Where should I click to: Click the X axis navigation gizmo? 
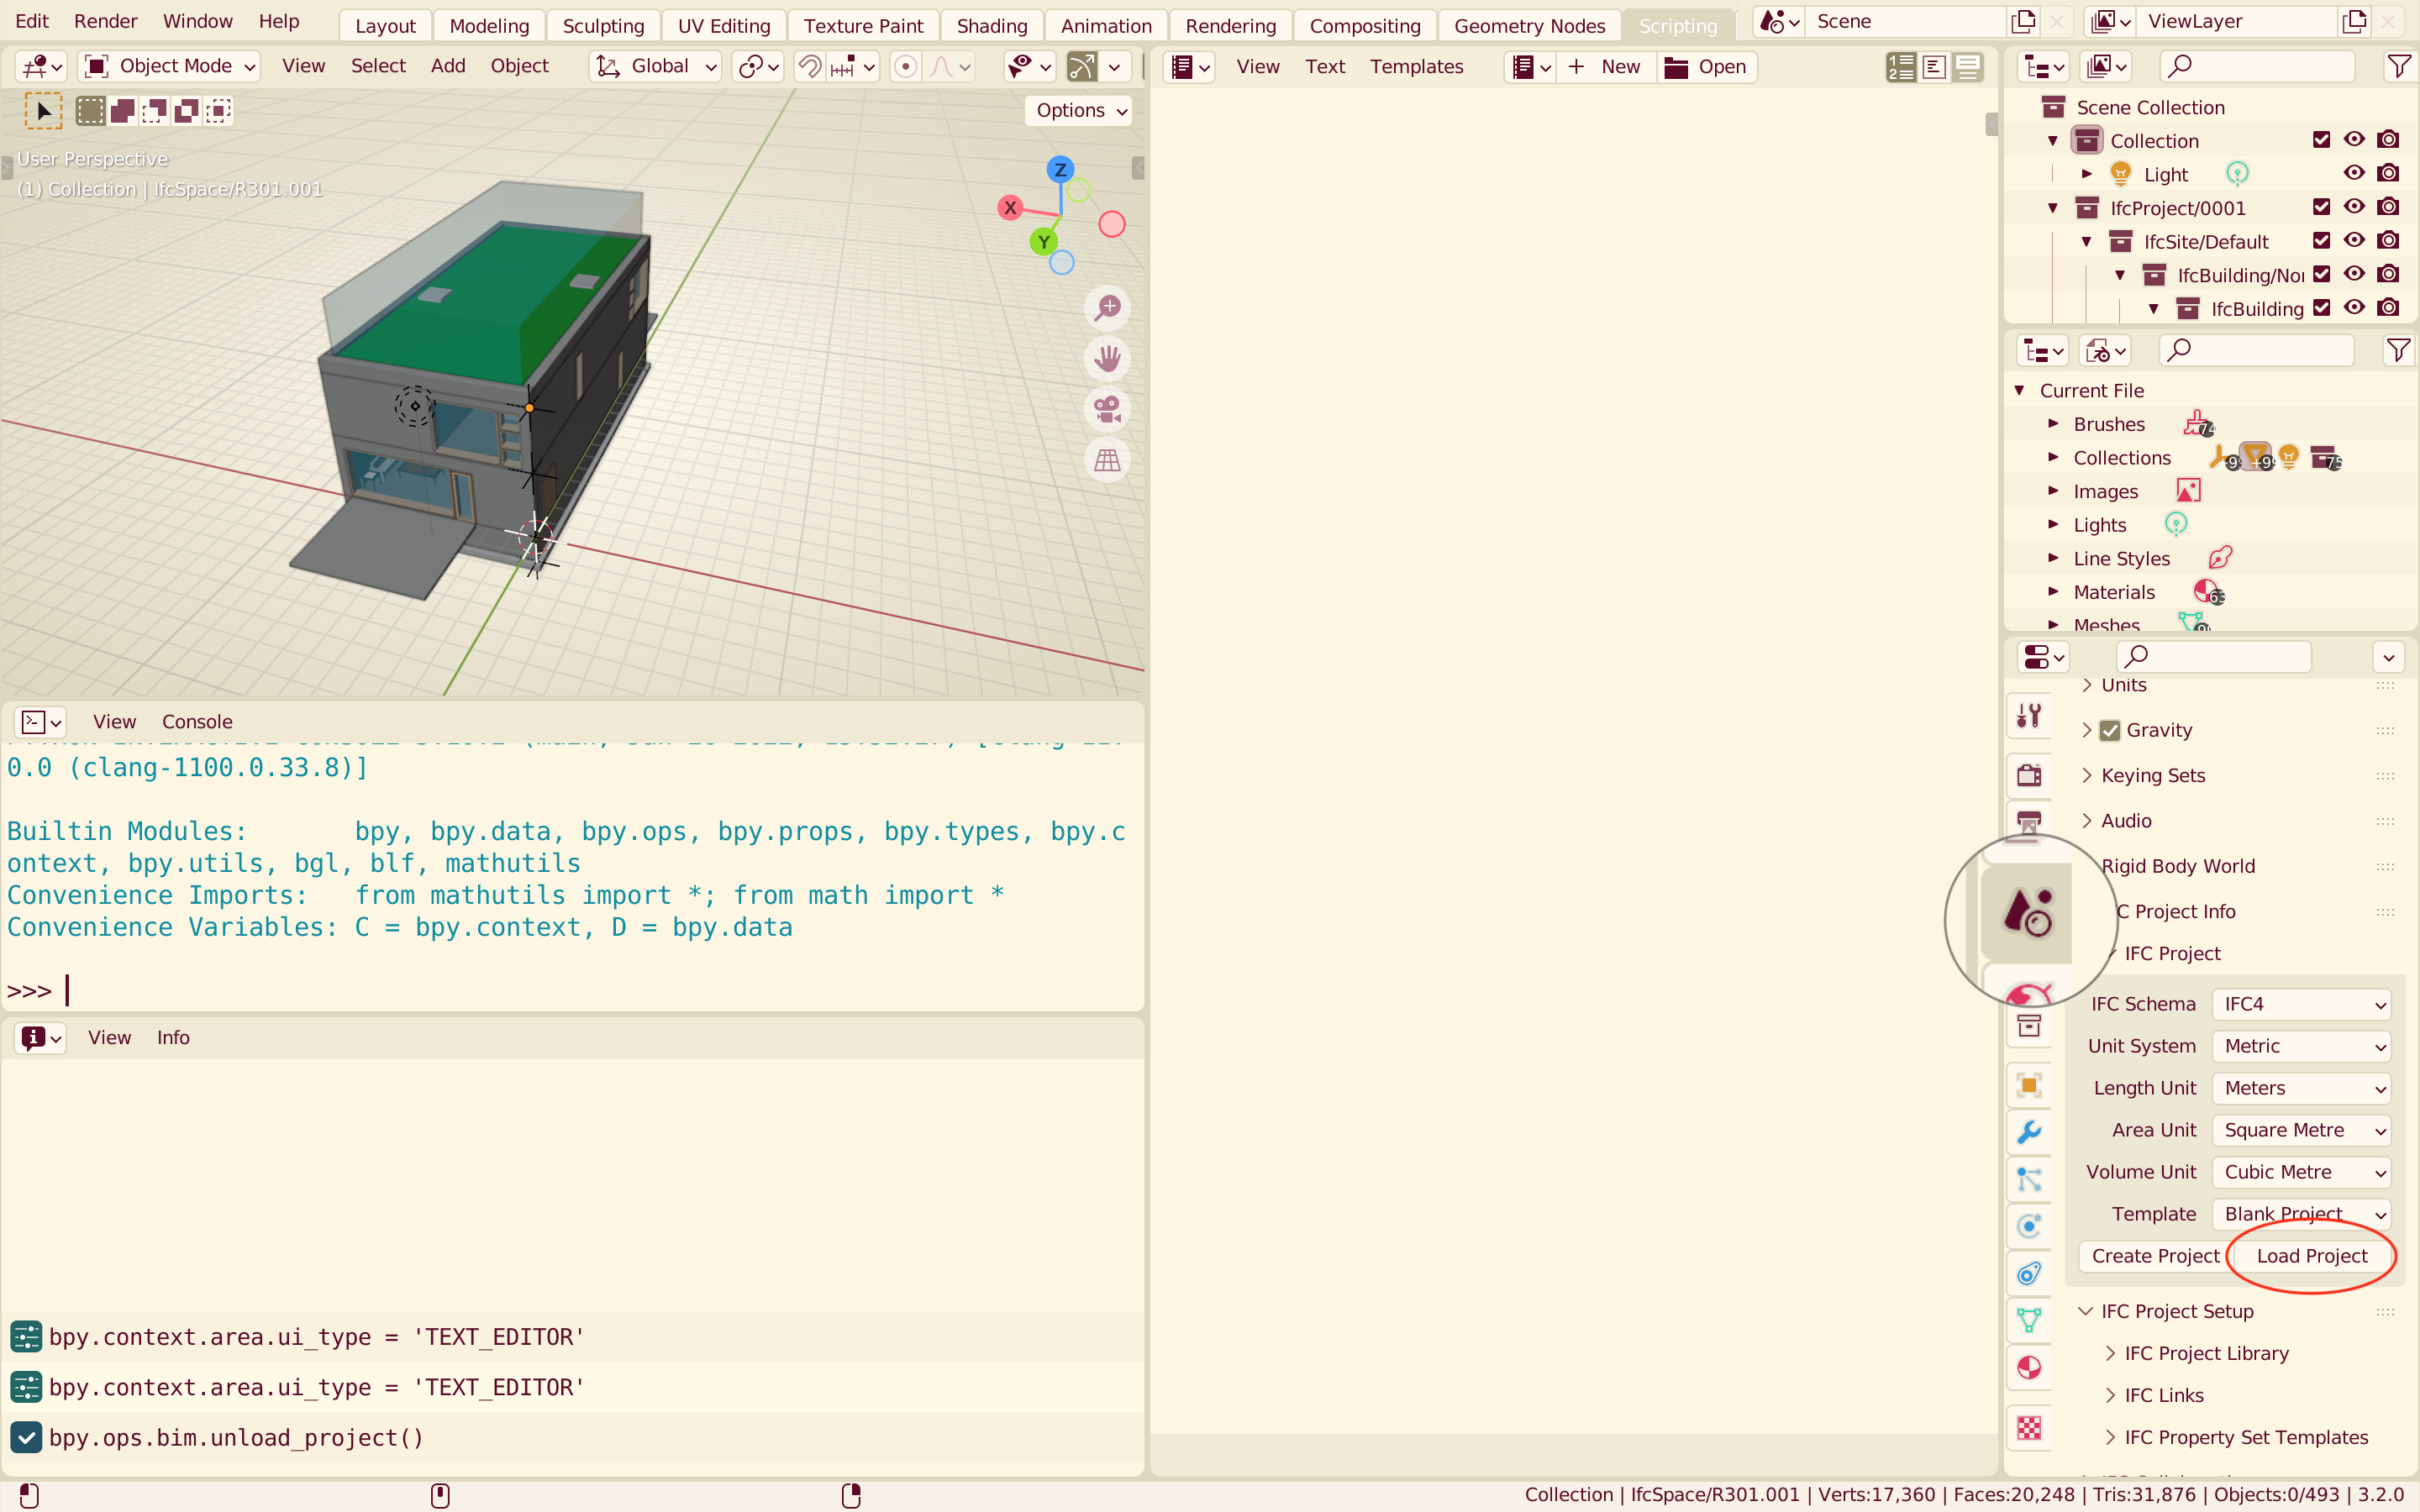1010,208
